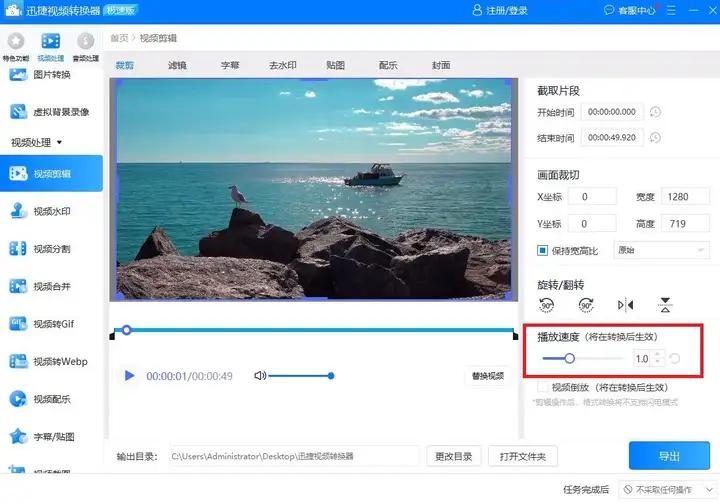Switch to 字幕 tab

tap(230, 65)
